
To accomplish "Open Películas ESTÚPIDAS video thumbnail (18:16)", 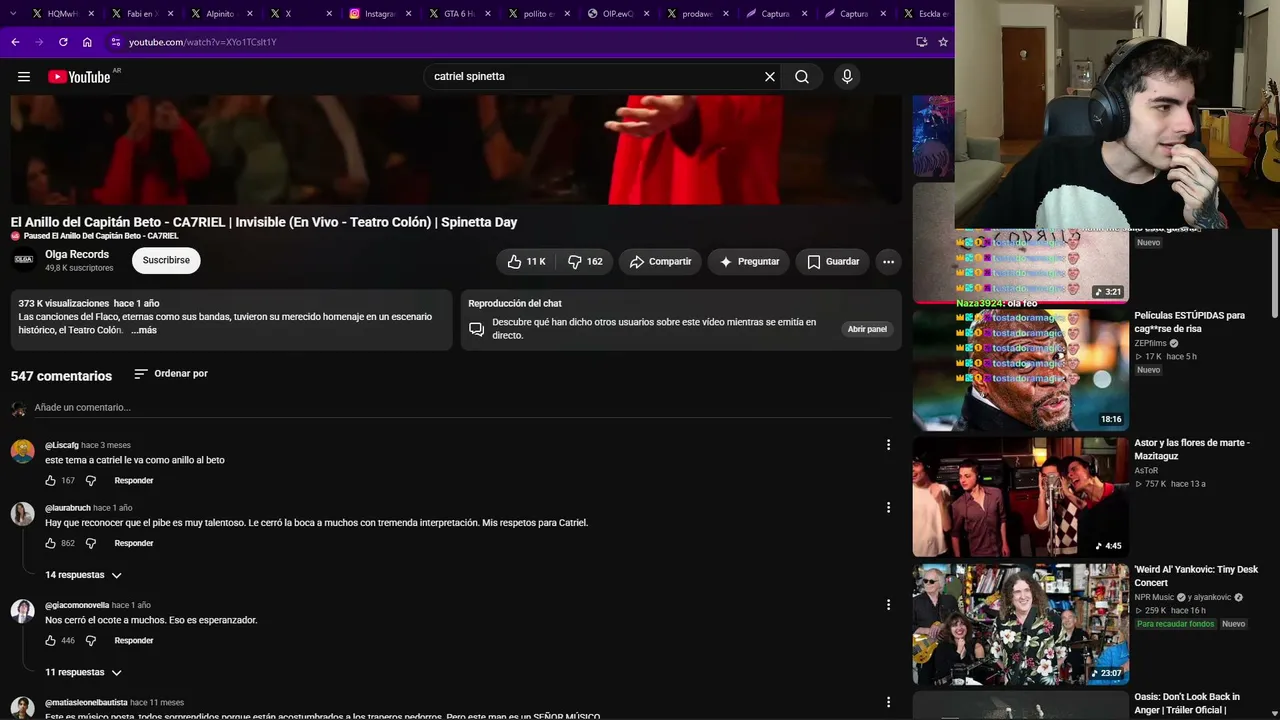I will click(1020, 370).
